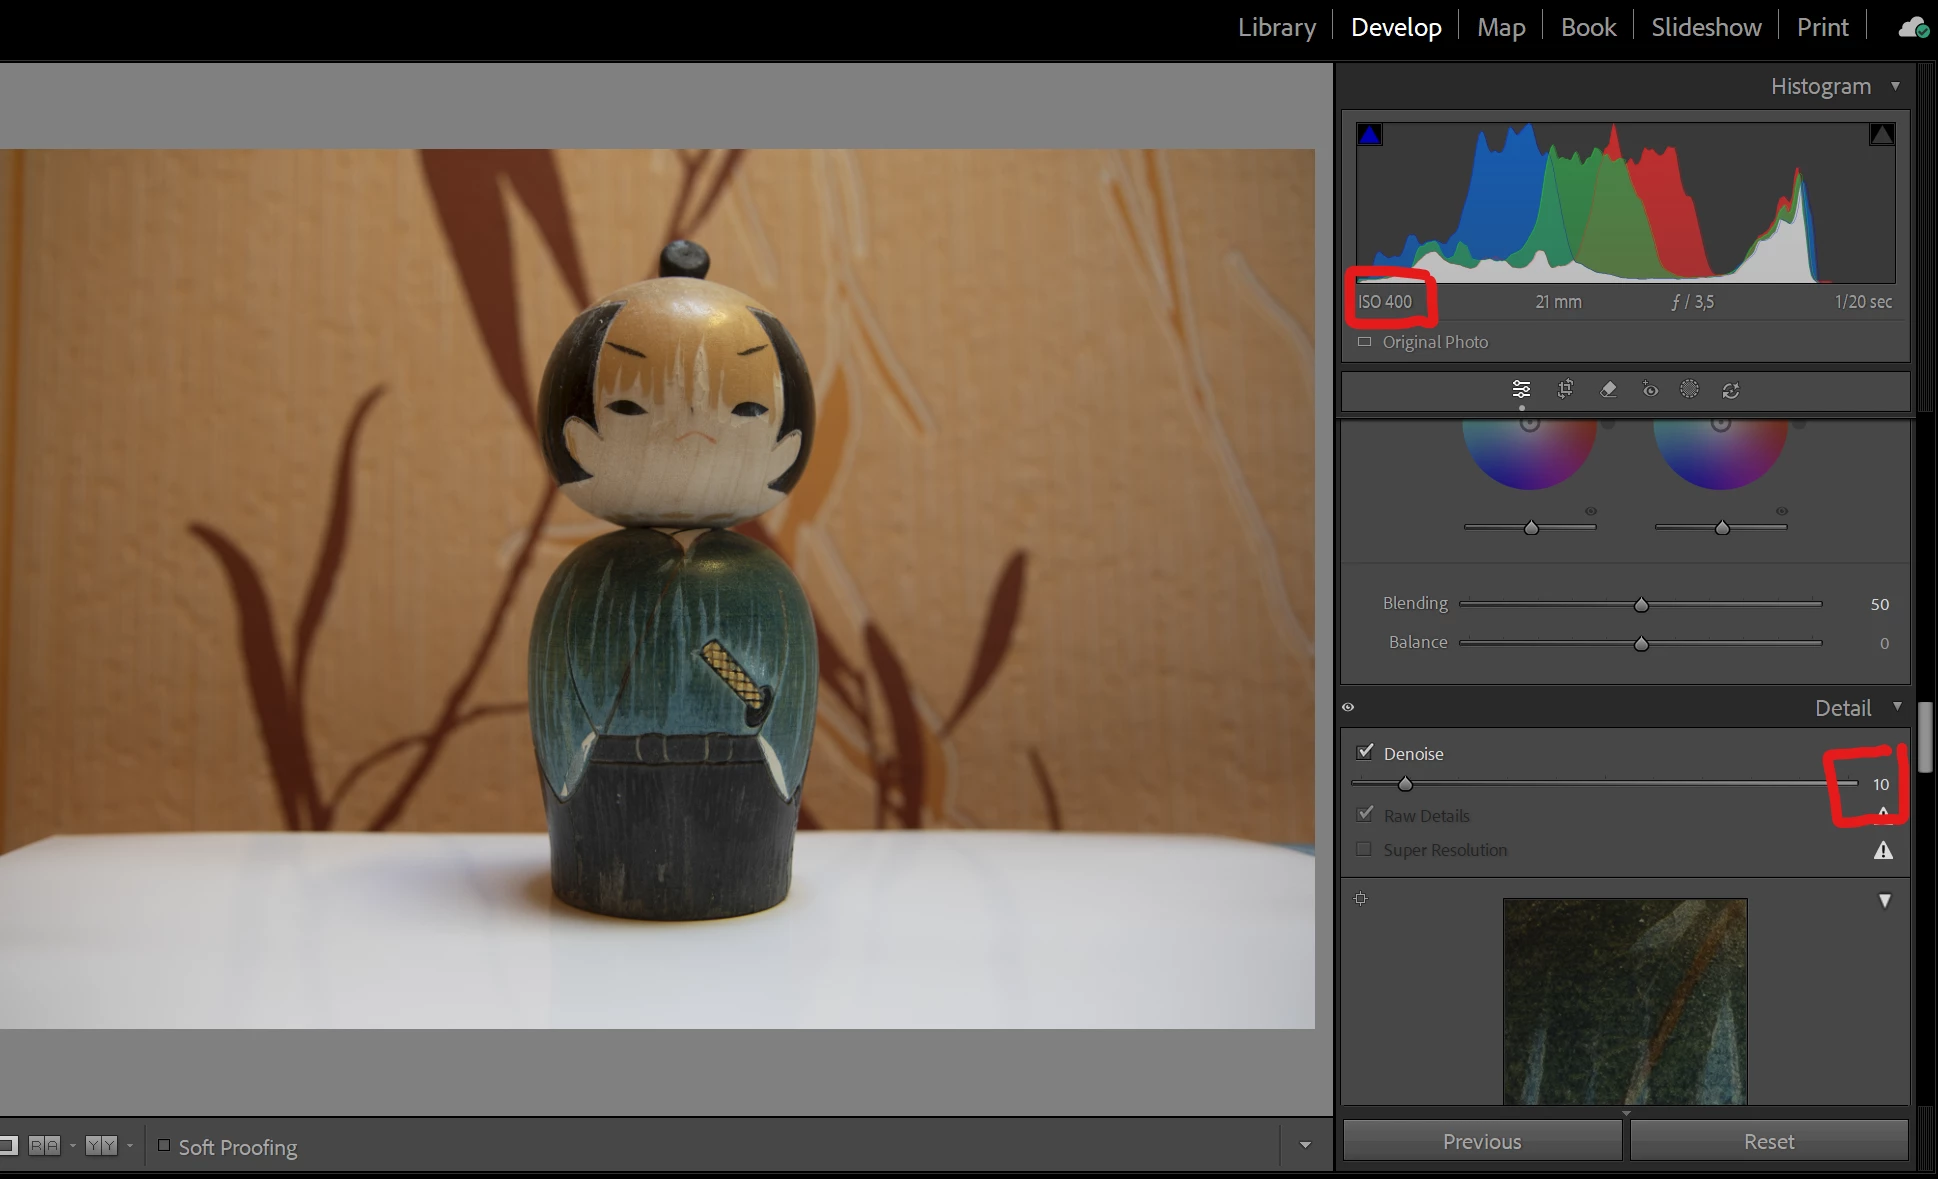Switch to the Library module

[1276, 27]
